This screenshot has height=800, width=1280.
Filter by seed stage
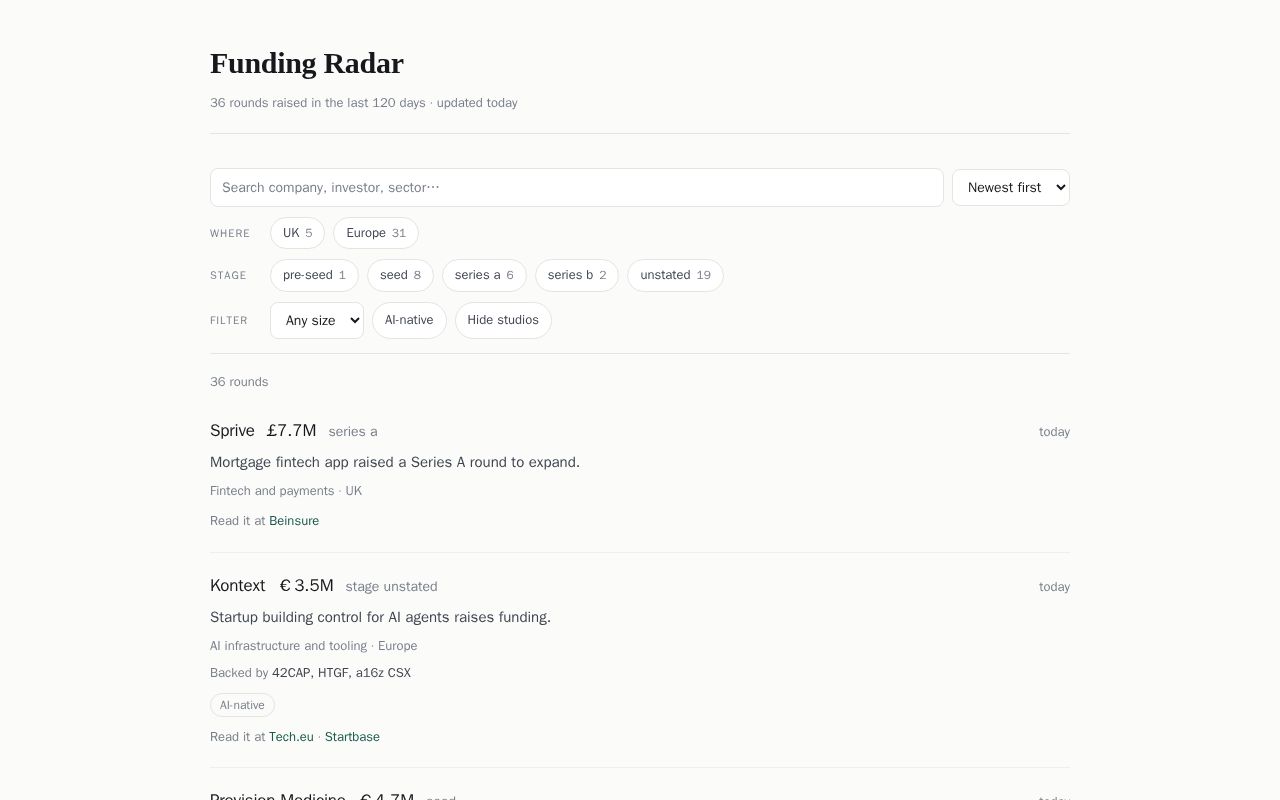coord(400,275)
